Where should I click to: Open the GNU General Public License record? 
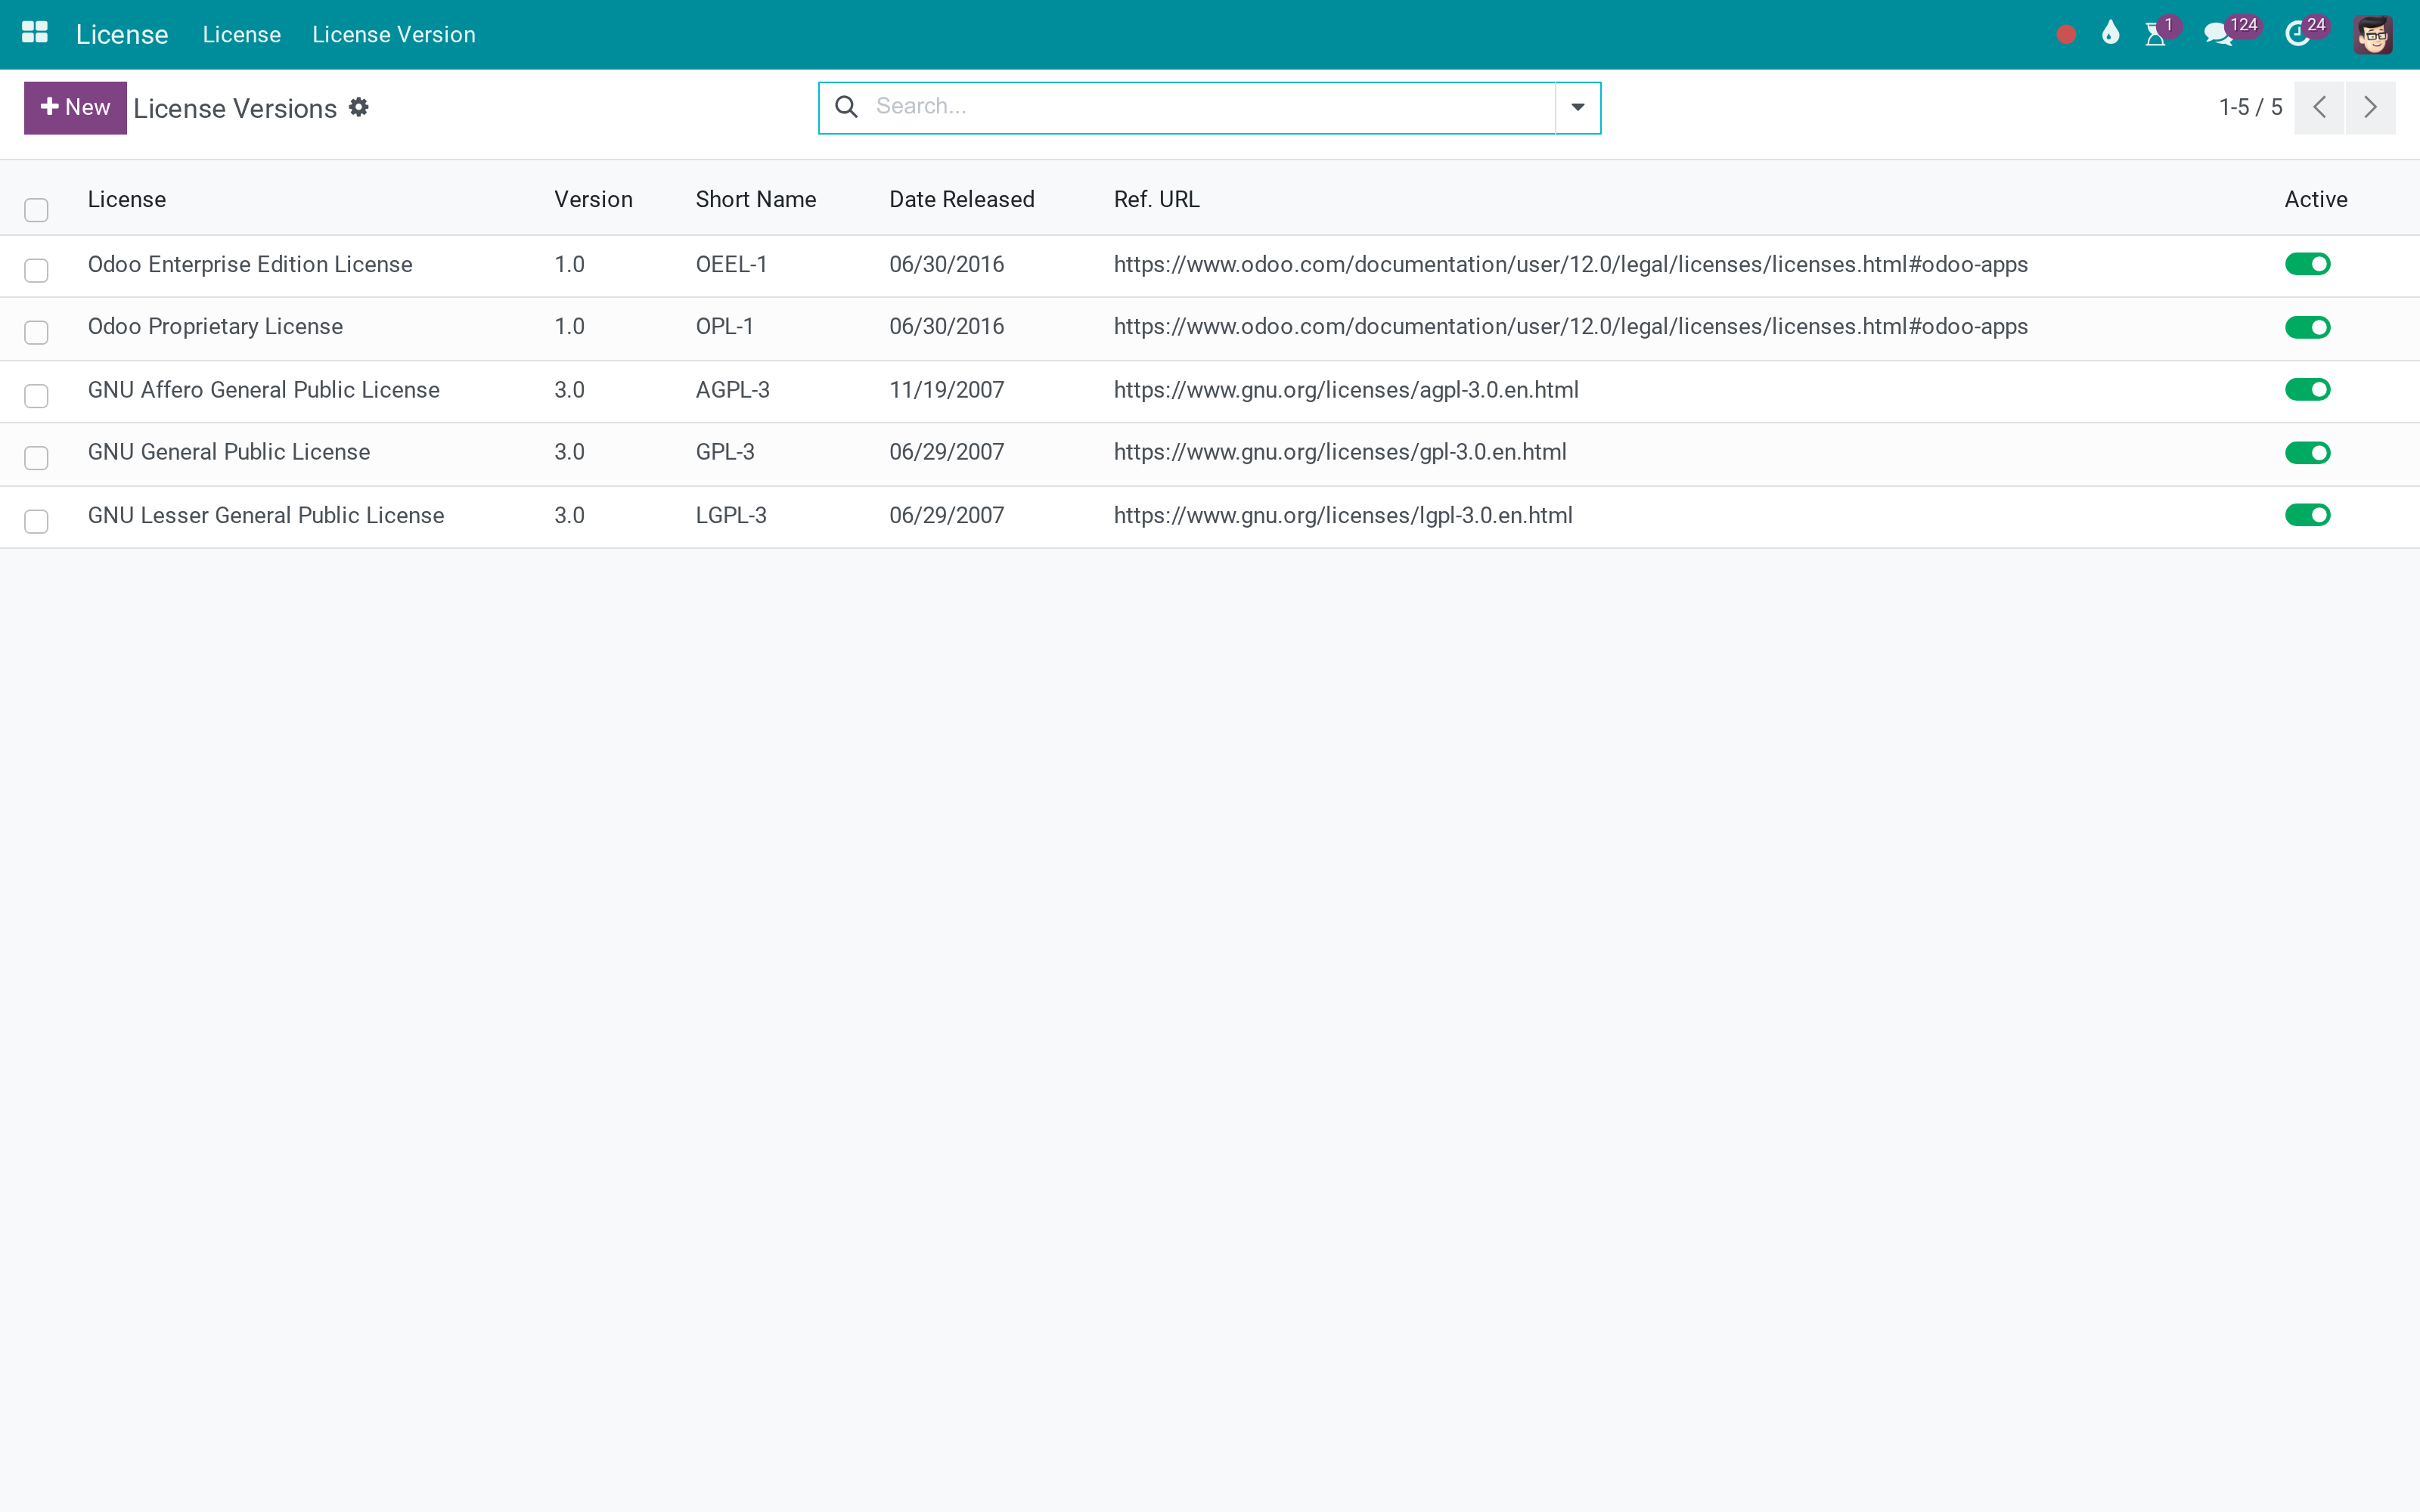(x=229, y=452)
